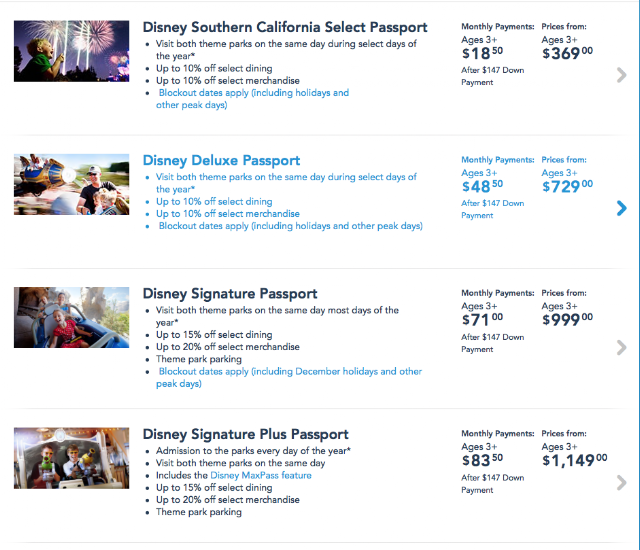The height and width of the screenshot is (550, 640).
Task: View blockout dates for Select Passport
Action: (x=253, y=99)
